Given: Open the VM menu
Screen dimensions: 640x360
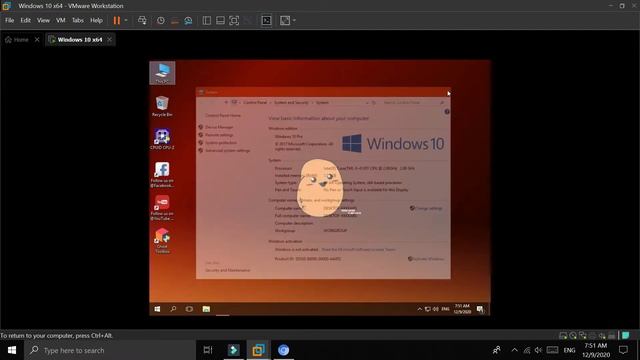Looking at the screenshot, I should (60, 20).
